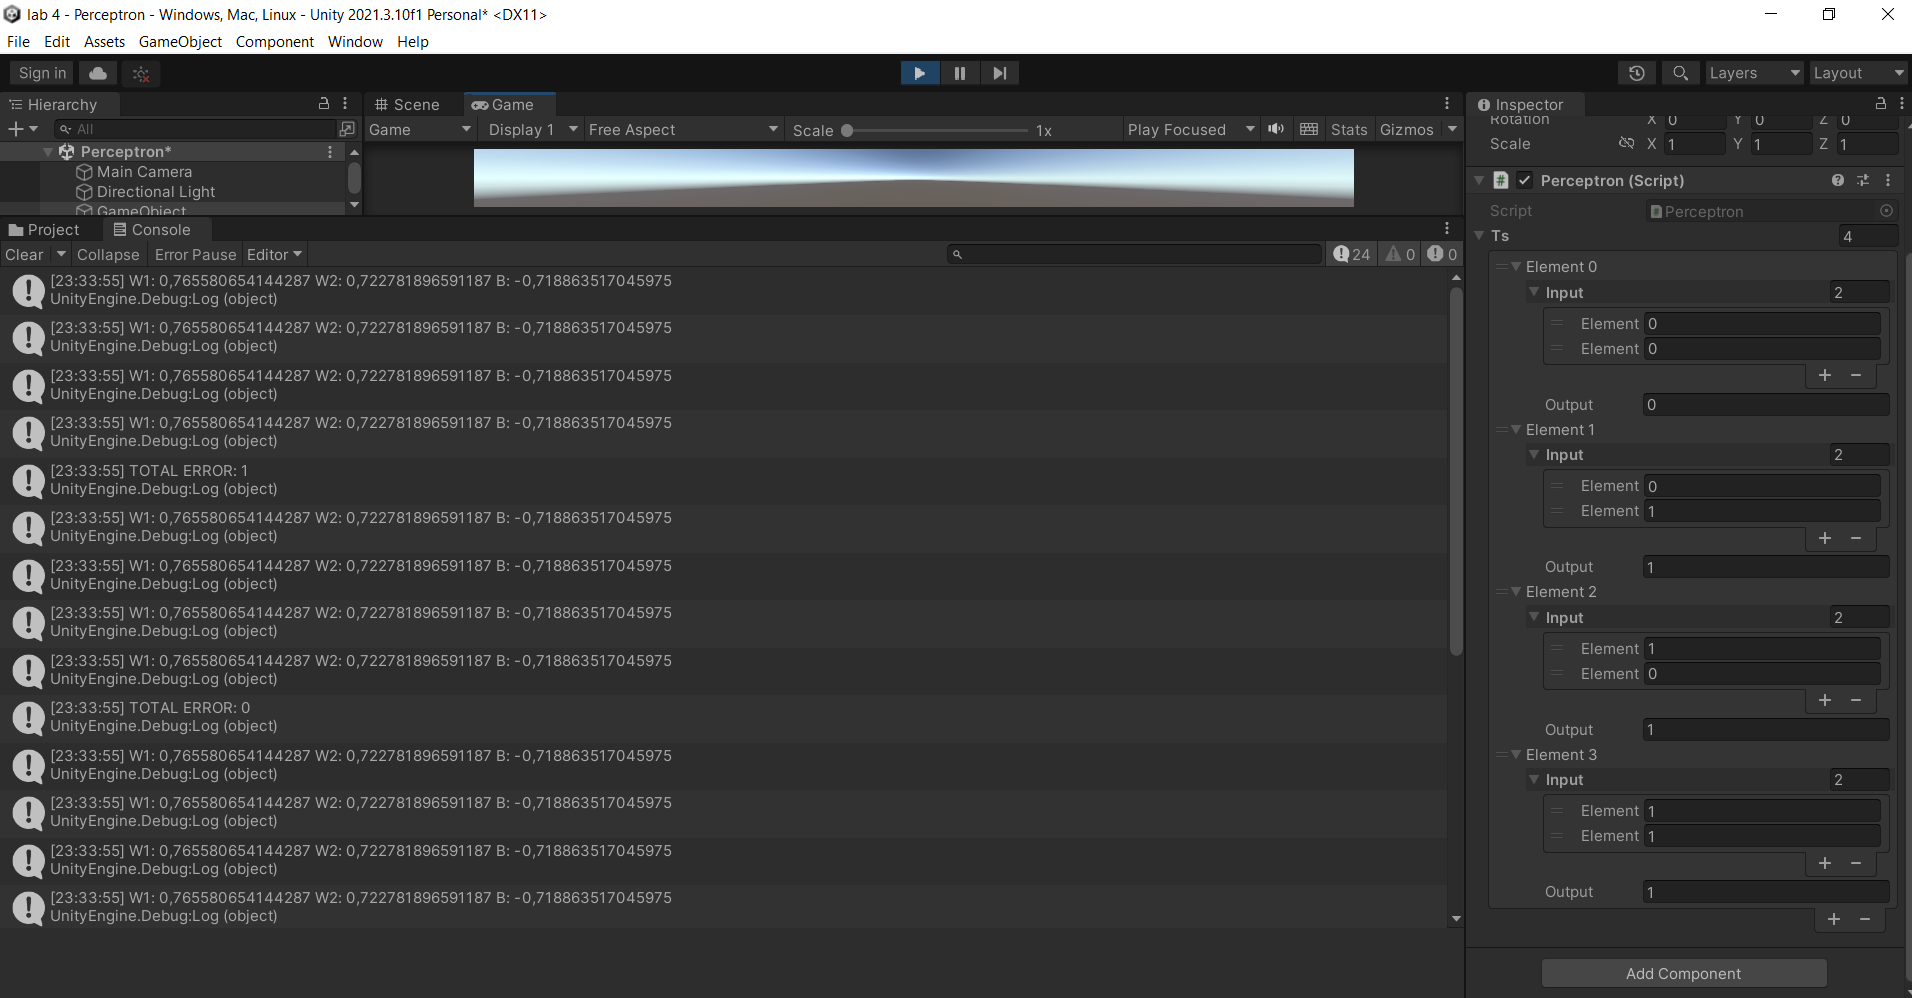
Task: Open the presets icon for Perceptron Script
Action: pyautogui.click(x=1863, y=180)
